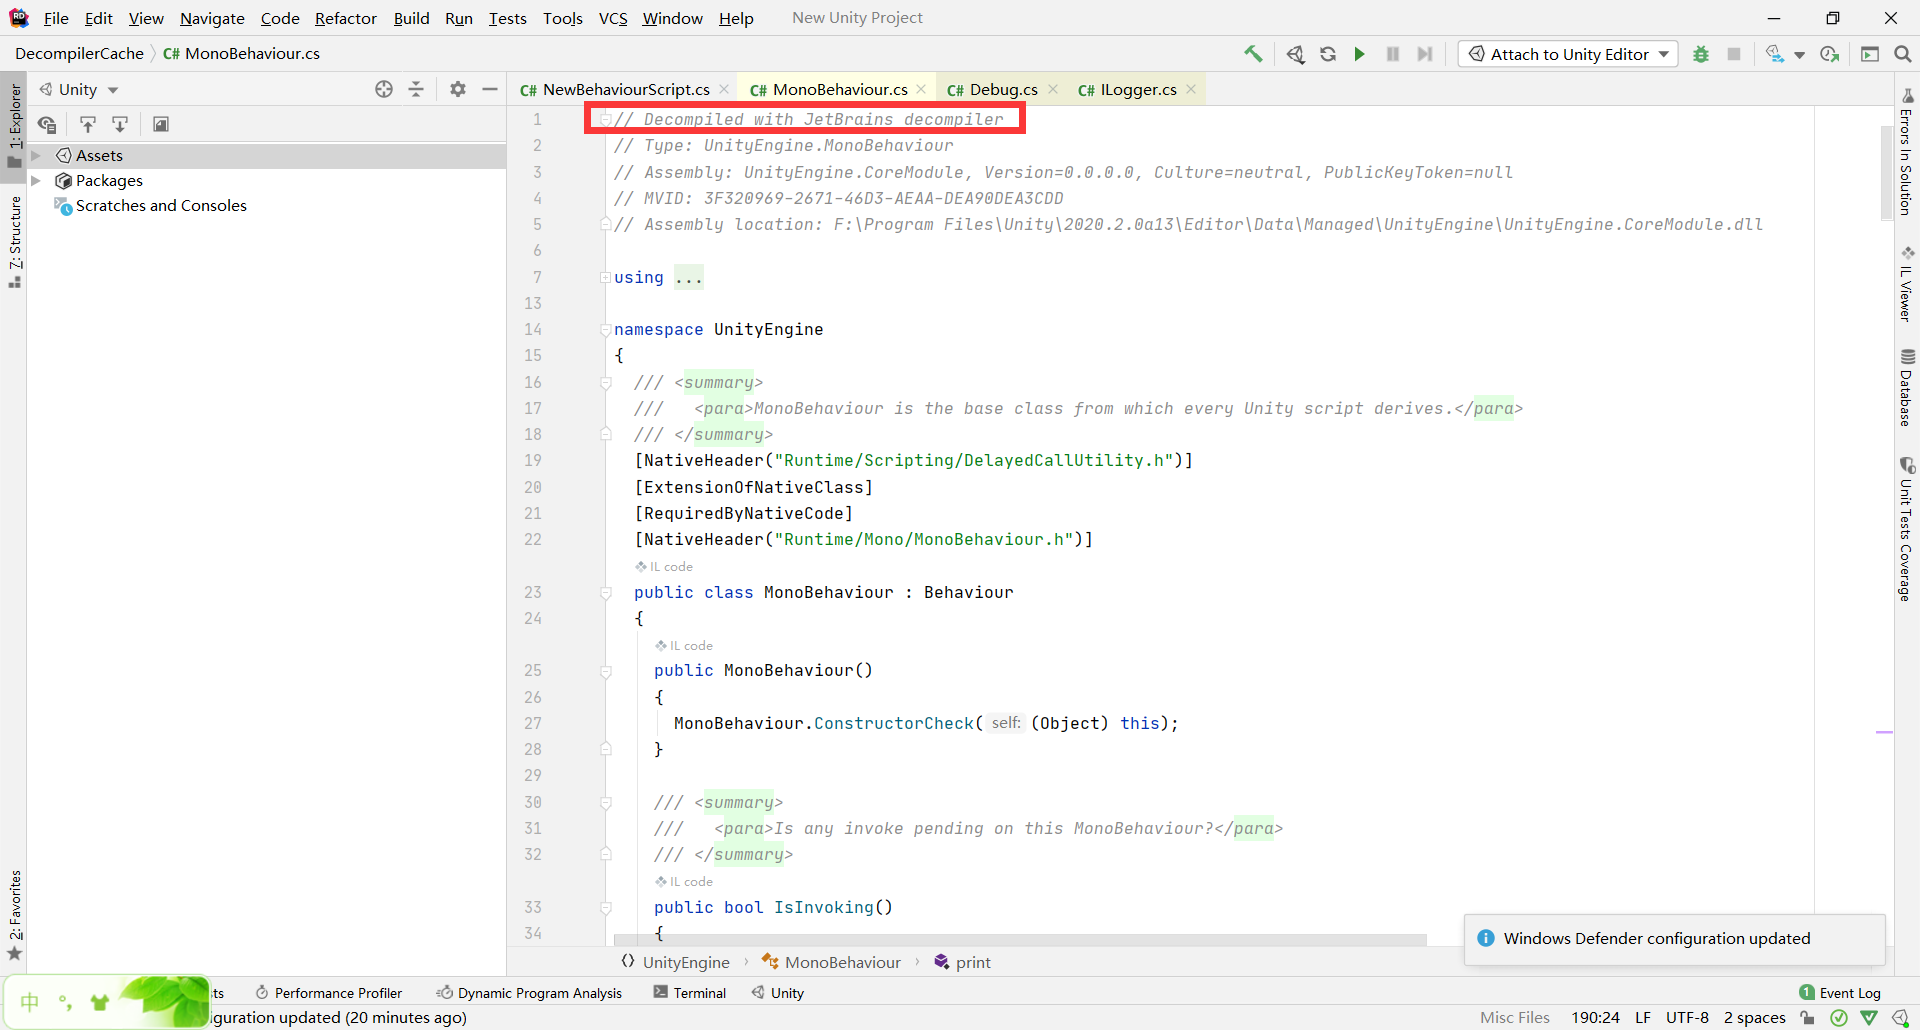
Task: Select Scratches and Consoles in the tree
Action: click(x=161, y=205)
